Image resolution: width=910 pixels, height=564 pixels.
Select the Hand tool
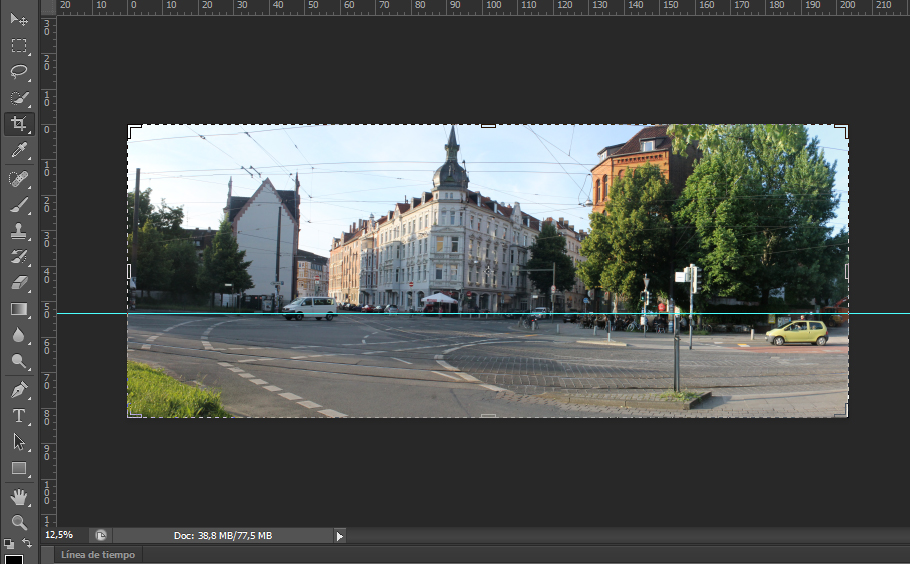coord(19,497)
